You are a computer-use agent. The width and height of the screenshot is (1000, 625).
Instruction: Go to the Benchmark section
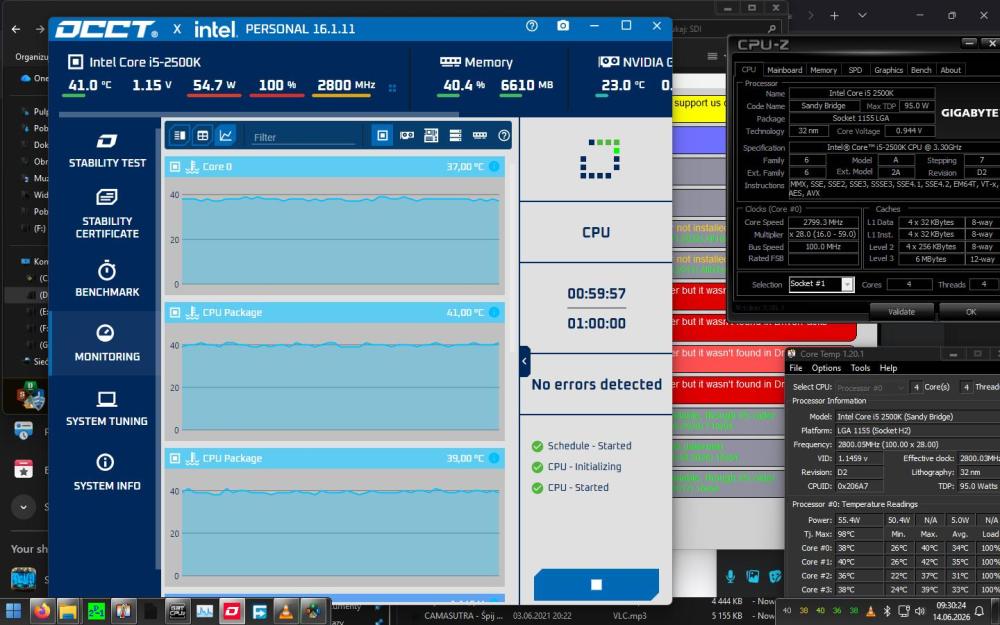pyautogui.click(x=107, y=279)
